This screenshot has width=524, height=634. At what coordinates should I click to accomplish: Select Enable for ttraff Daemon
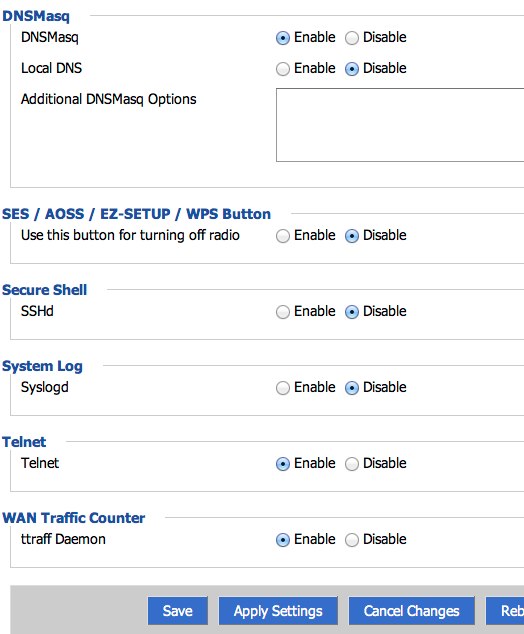283,540
